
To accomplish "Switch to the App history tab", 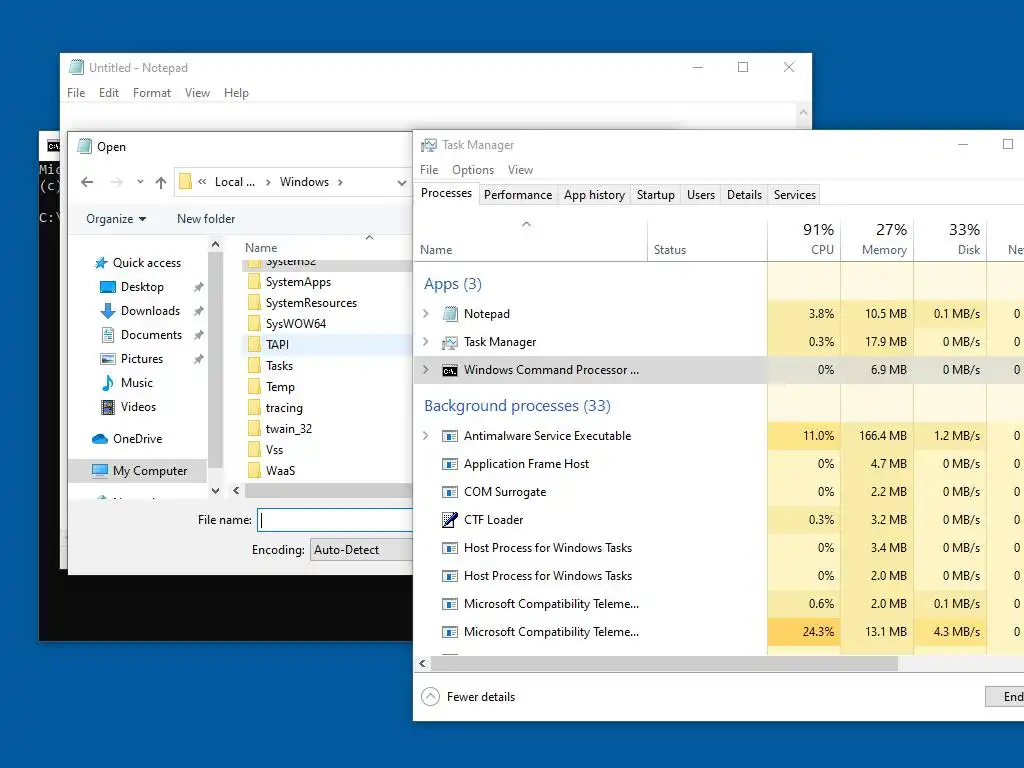I will (x=594, y=195).
